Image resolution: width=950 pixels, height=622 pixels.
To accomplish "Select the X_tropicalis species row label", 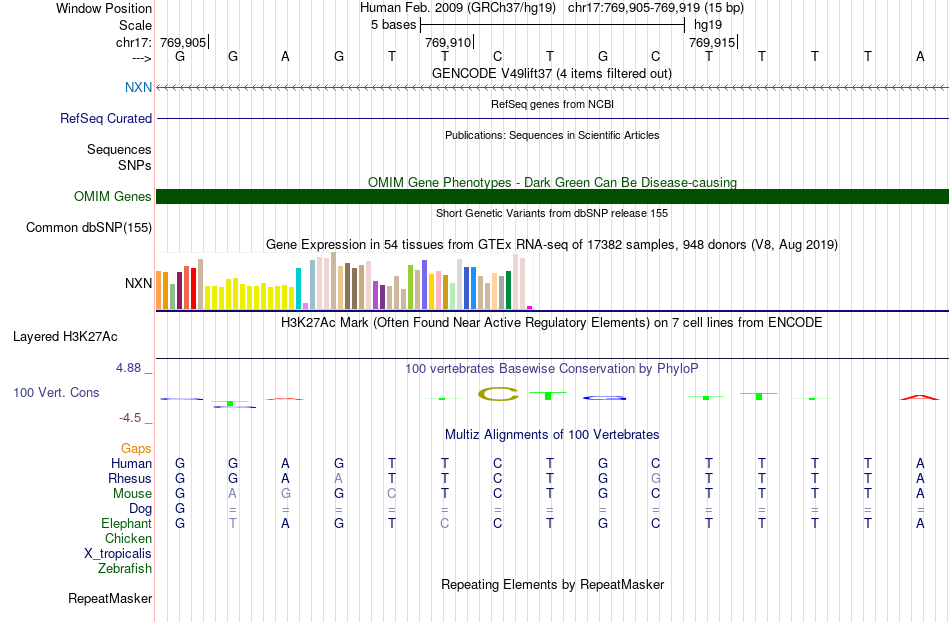I will click(118, 554).
